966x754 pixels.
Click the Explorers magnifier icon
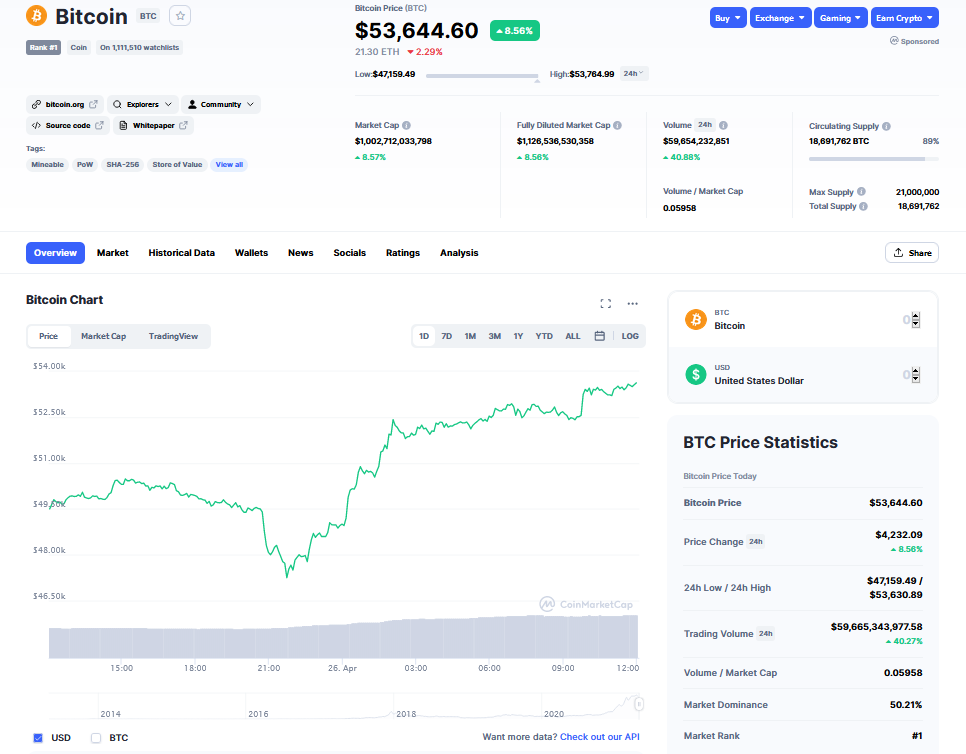[117, 104]
